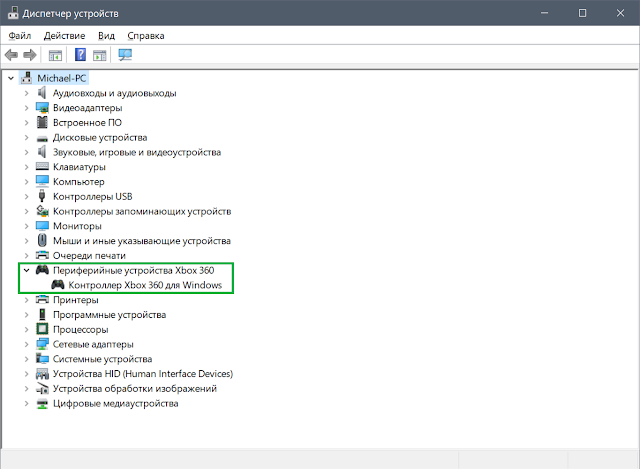Click the Принтеры printer icon
The height and width of the screenshot is (469, 640).
click(42, 300)
